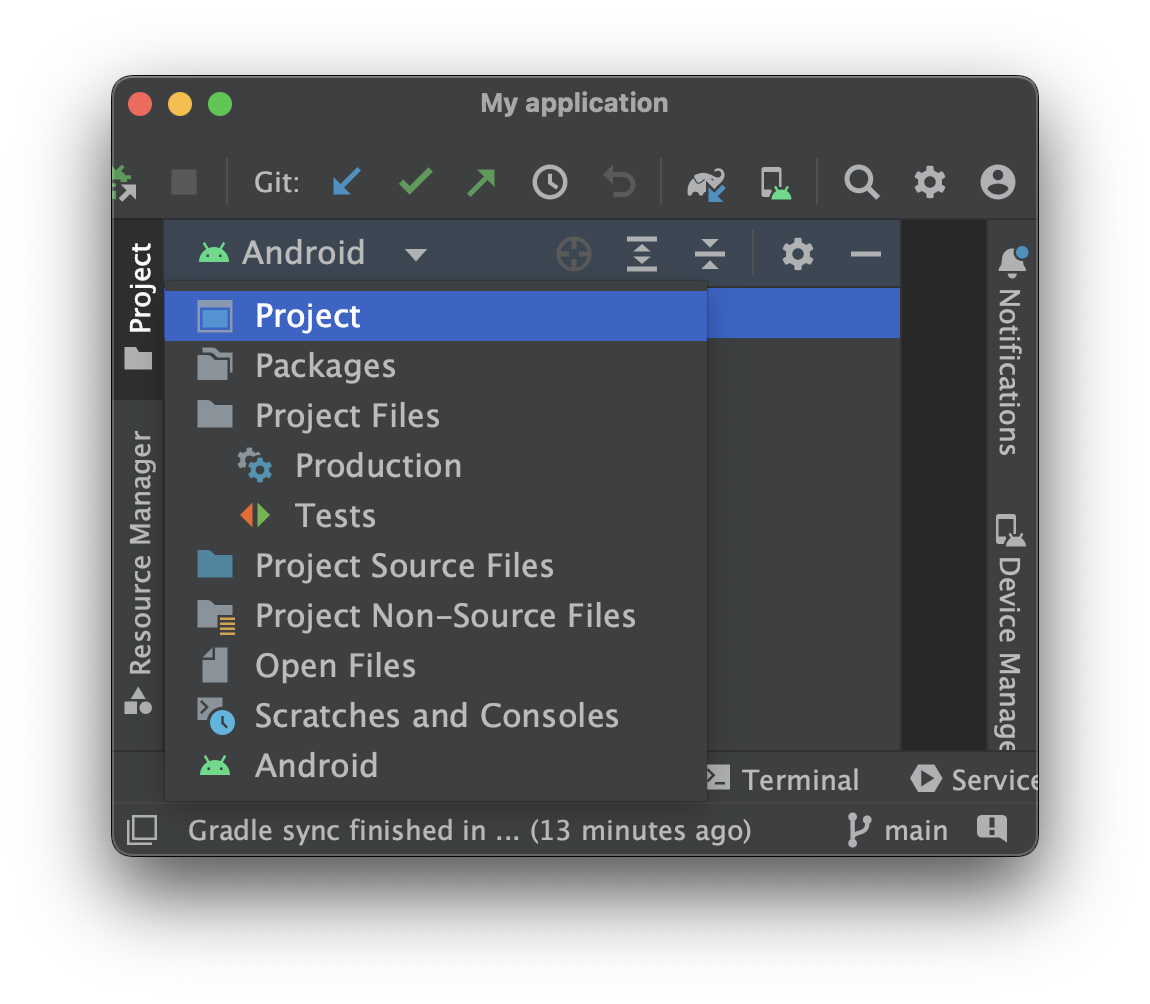
Task: Click the Expand All icon in Project panel
Action: [642, 254]
